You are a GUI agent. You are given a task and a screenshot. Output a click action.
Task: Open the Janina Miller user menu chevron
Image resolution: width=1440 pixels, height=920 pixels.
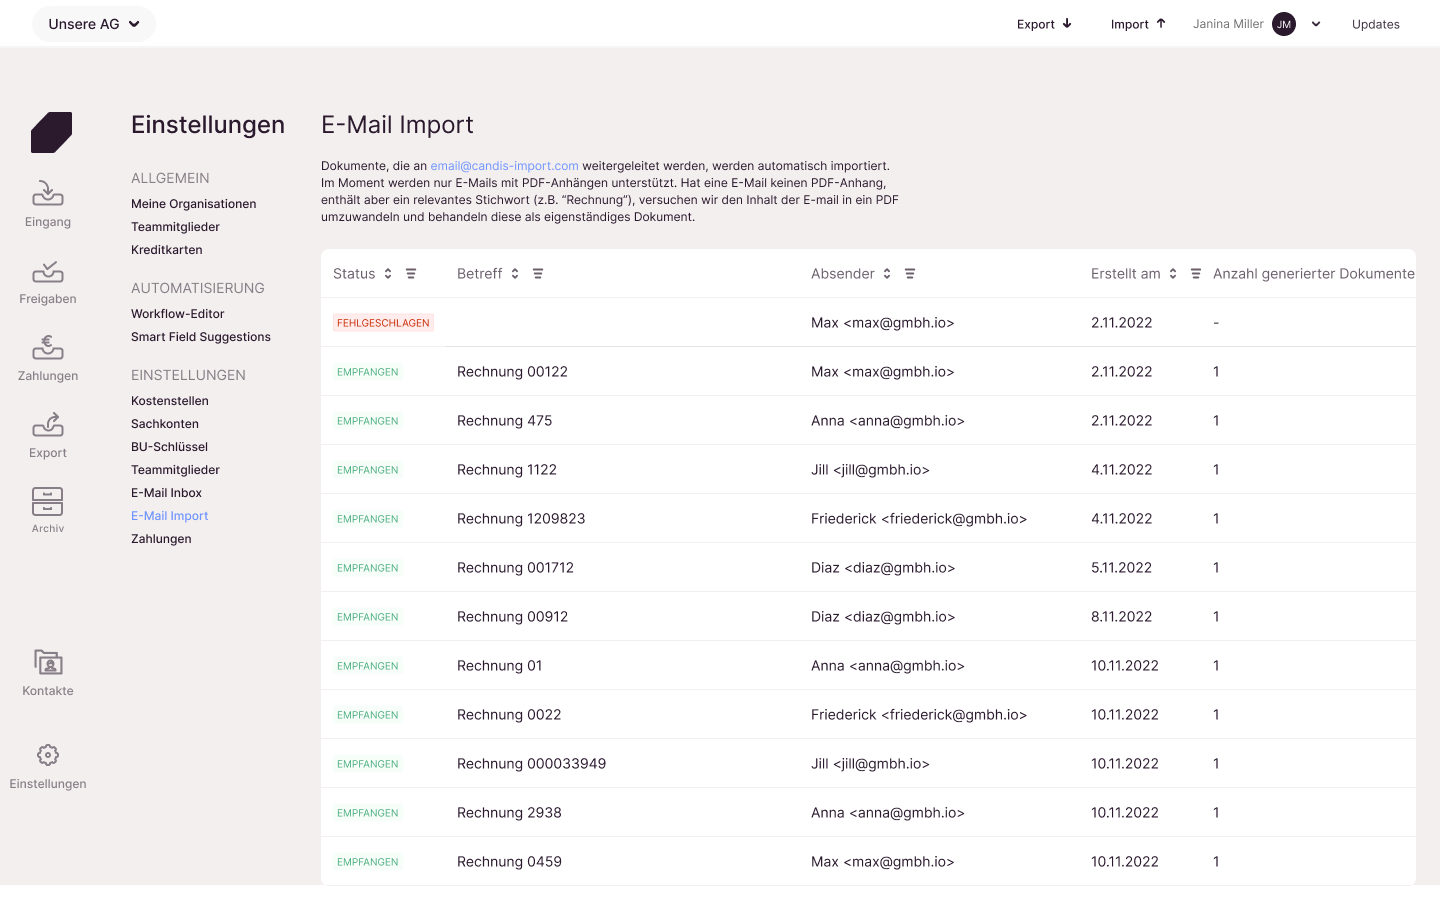pyautogui.click(x=1316, y=24)
